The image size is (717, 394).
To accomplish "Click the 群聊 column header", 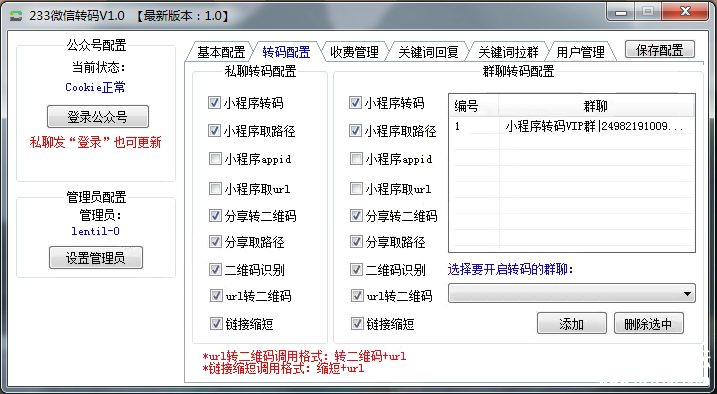I will 596,106.
